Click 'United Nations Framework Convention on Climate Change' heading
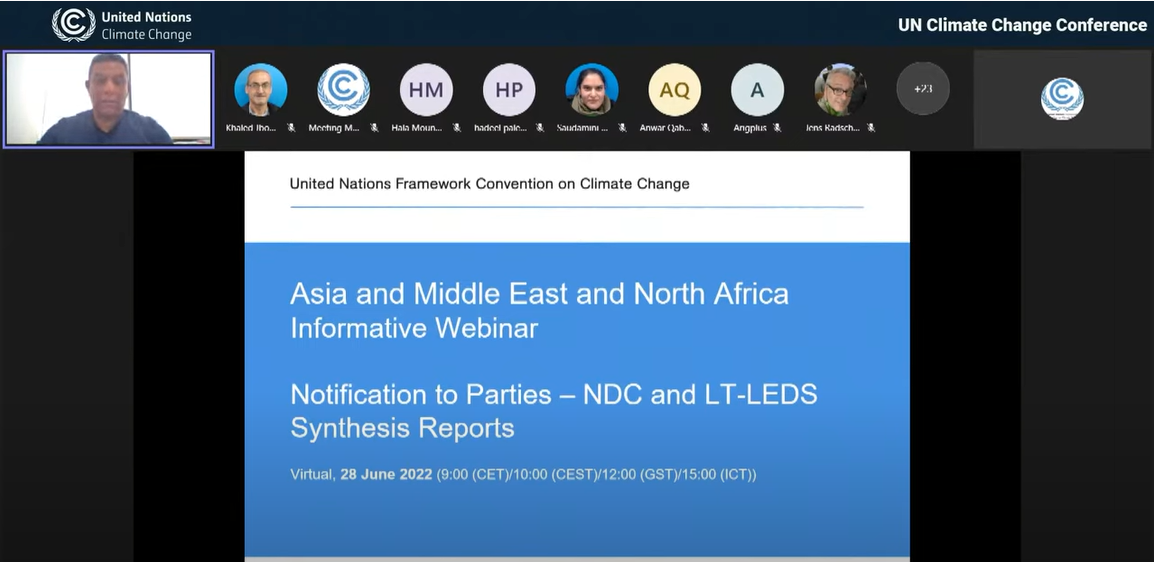The image size is (1154, 562). pyautogui.click(x=489, y=184)
